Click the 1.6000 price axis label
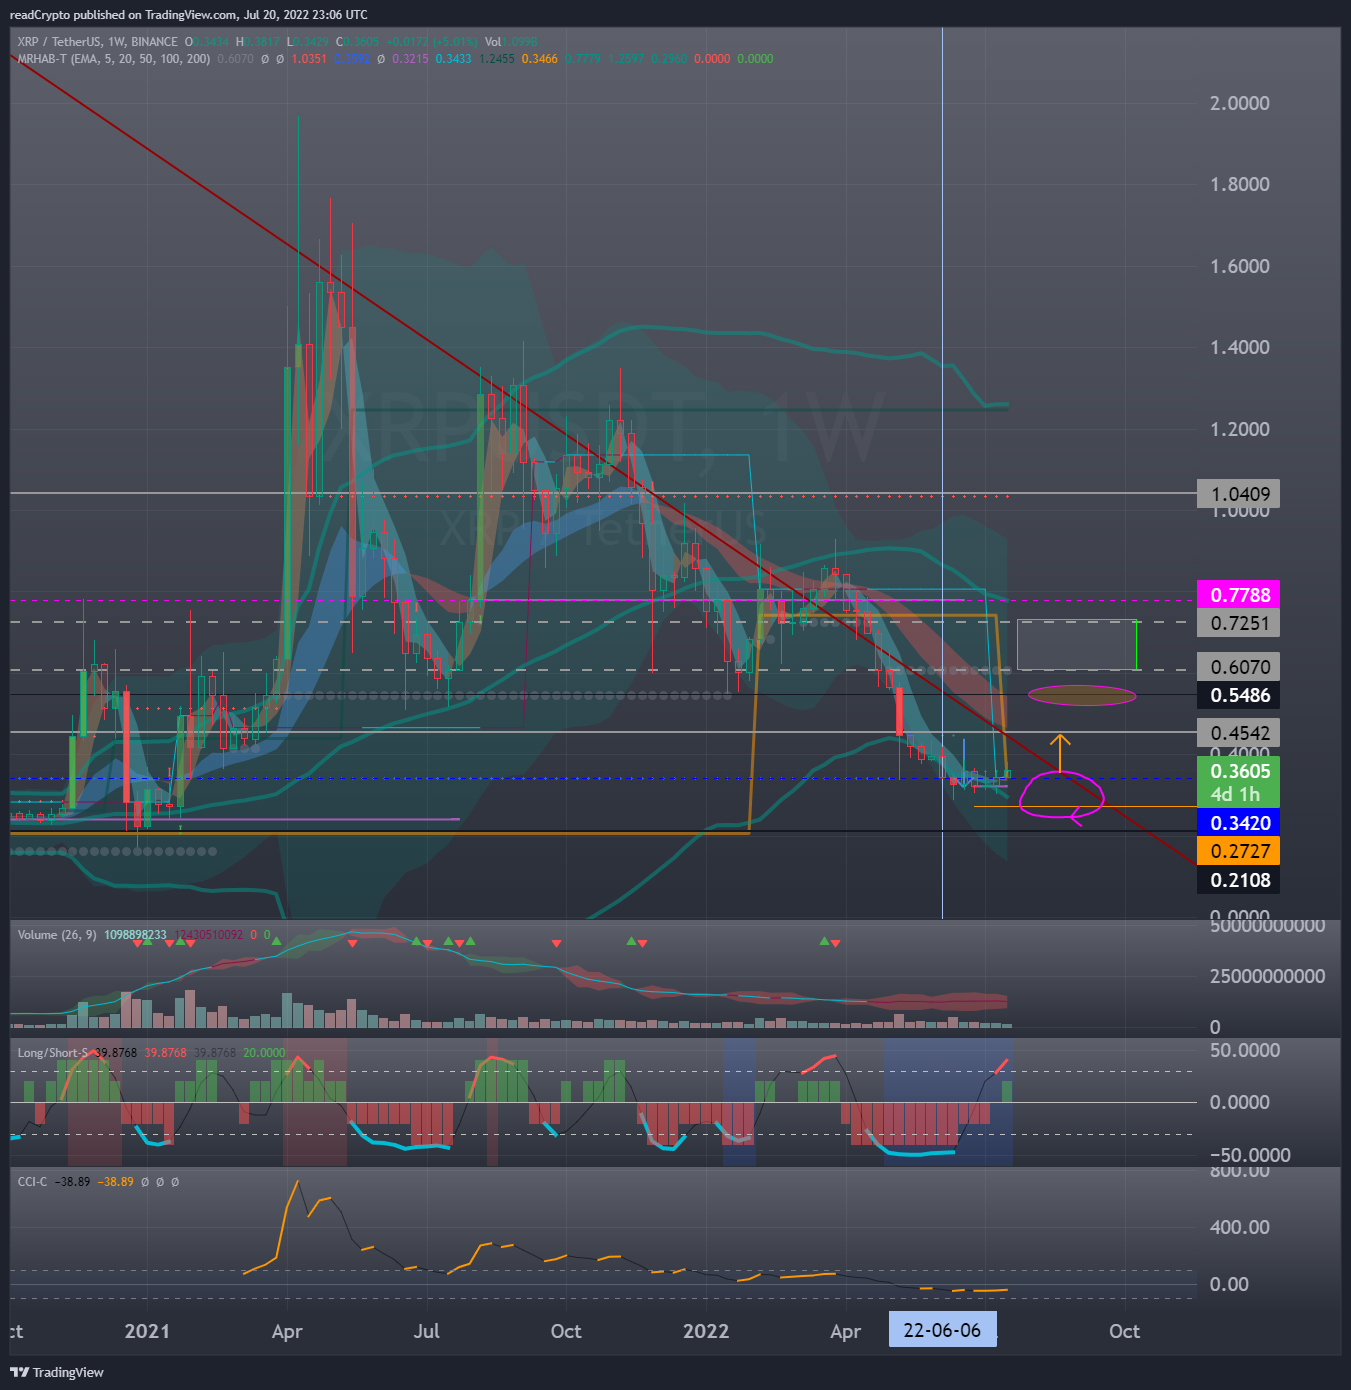This screenshot has height=1390, width=1351. 1239,266
